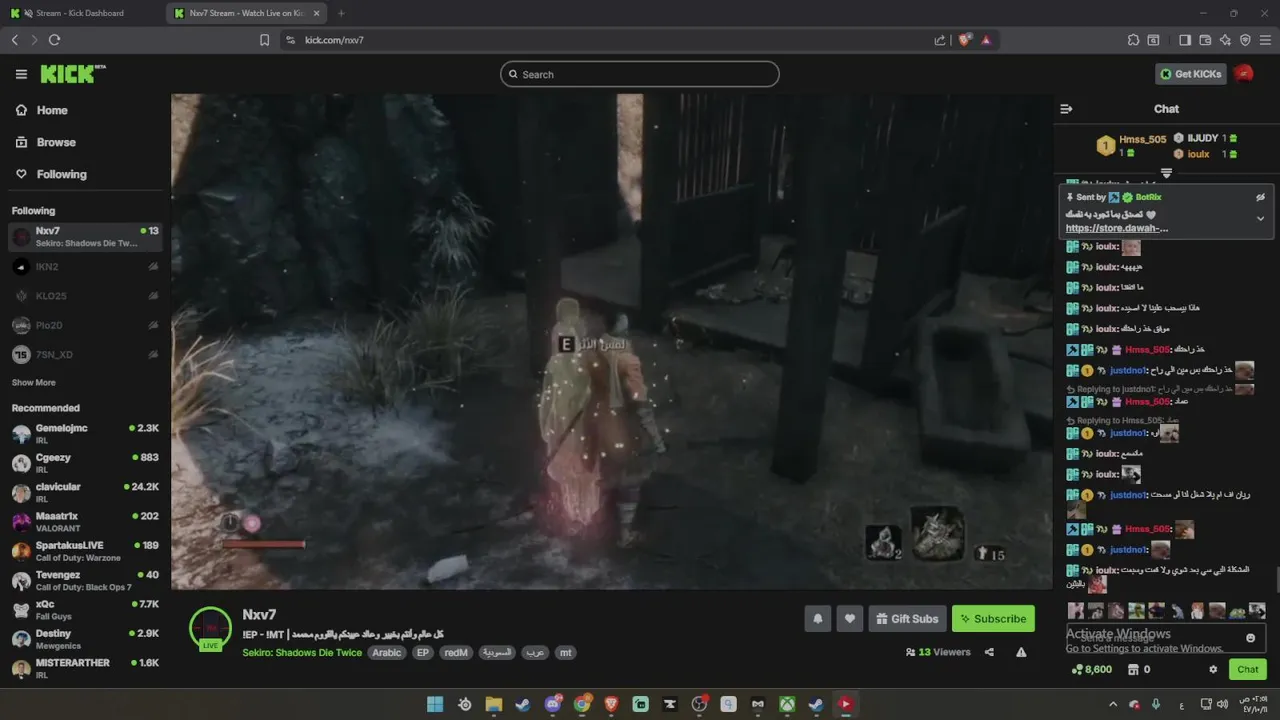Viewport: 1280px width, 720px height.
Task: Open recommended channel MISTERARTHER
Action: click(85, 668)
